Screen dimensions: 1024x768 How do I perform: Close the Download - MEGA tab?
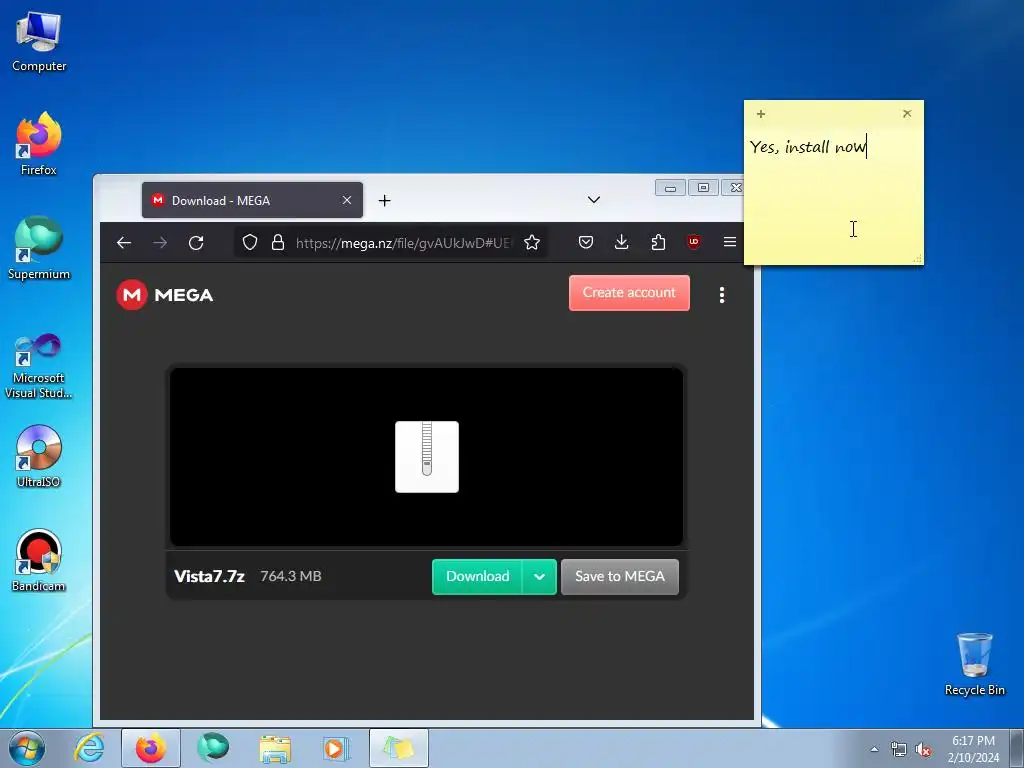click(x=347, y=200)
